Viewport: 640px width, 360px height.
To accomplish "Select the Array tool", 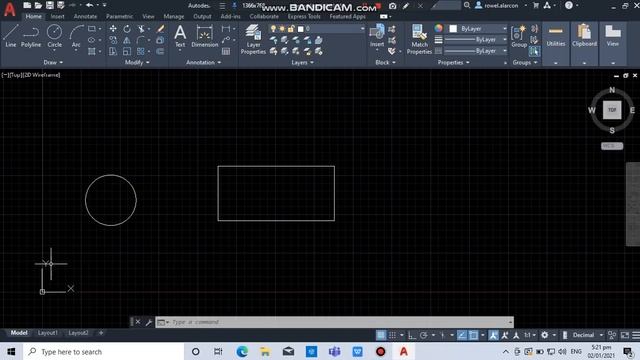I will tap(141, 51).
